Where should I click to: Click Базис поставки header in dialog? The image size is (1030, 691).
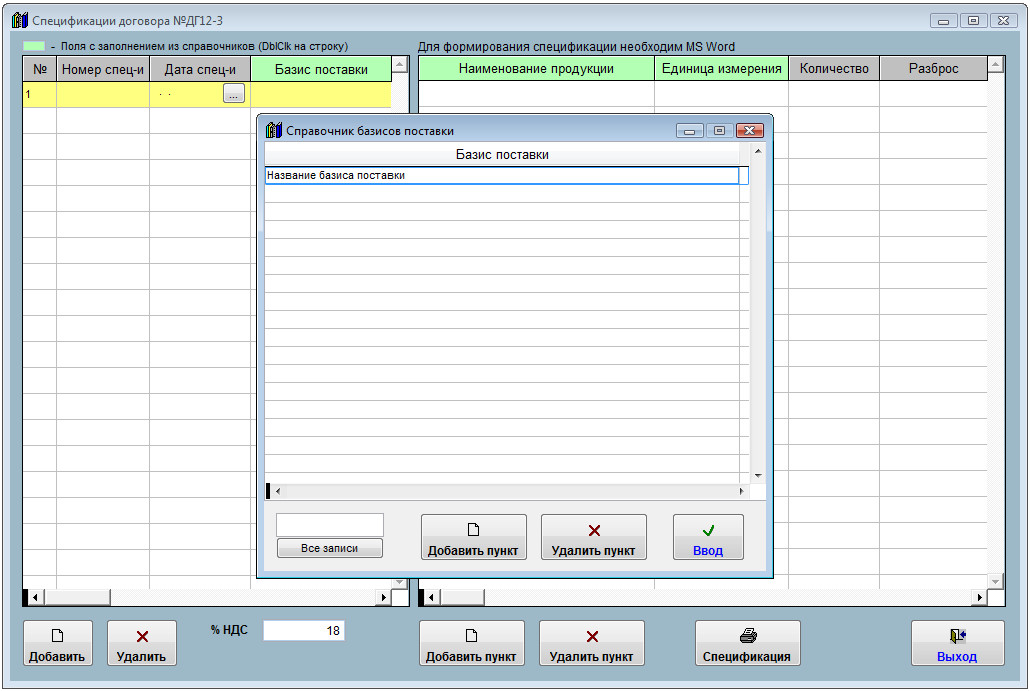click(x=502, y=154)
